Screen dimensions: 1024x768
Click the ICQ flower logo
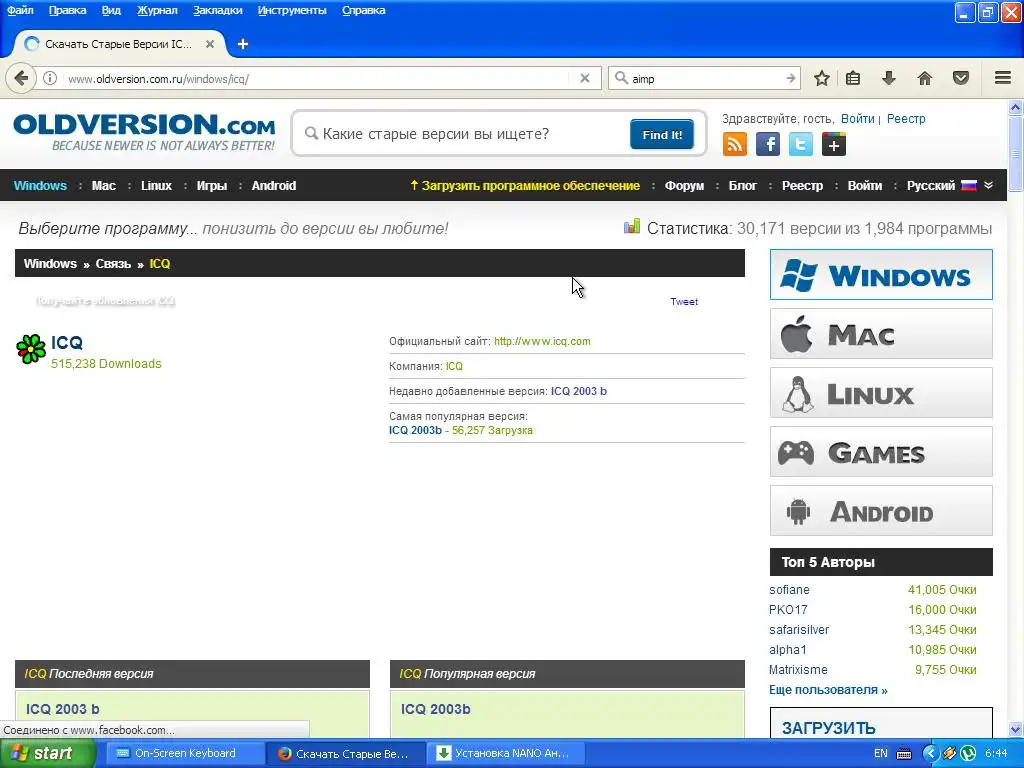click(x=31, y=349)
